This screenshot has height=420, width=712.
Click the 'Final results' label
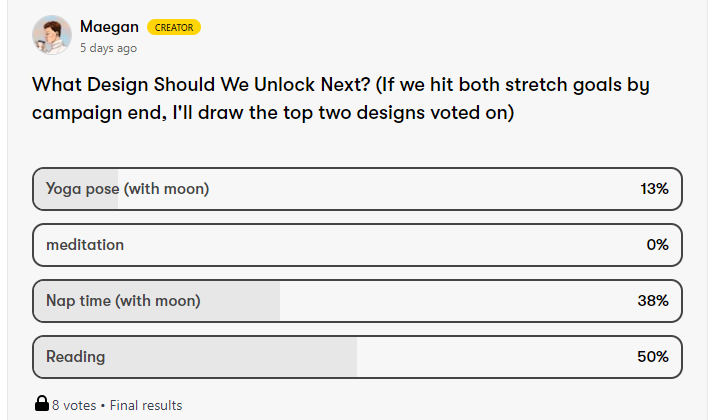point(146,405)
